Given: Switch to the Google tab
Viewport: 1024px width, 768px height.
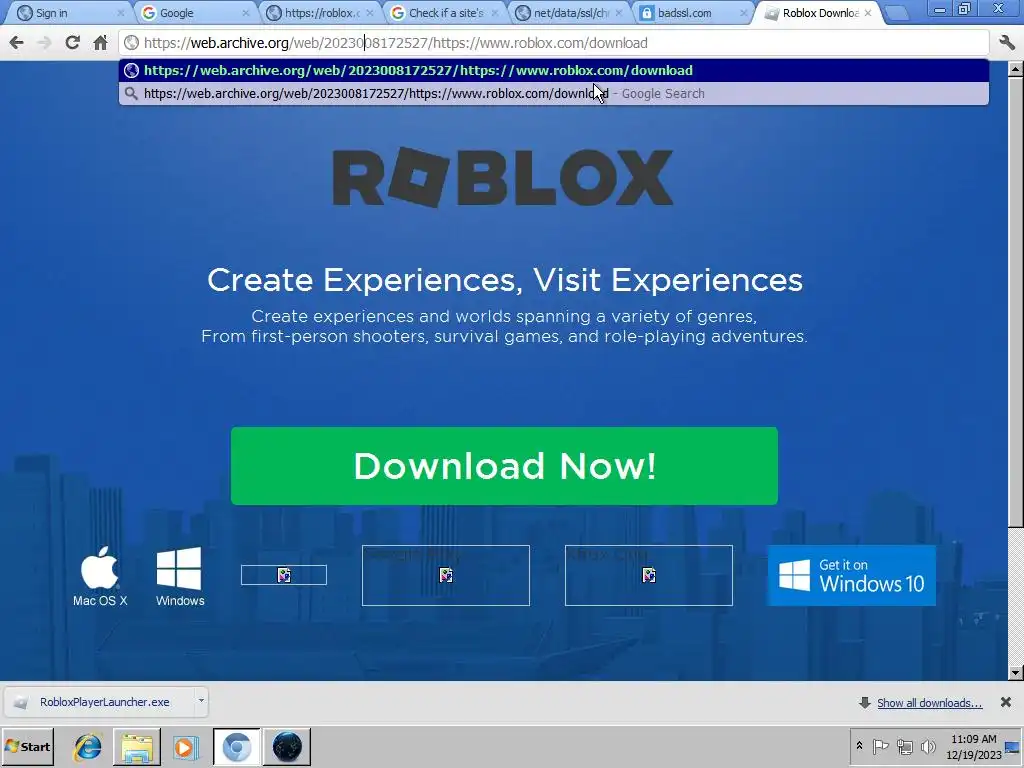Looking at the screenshot, I should pyautogui.click(x=193, y=13).
